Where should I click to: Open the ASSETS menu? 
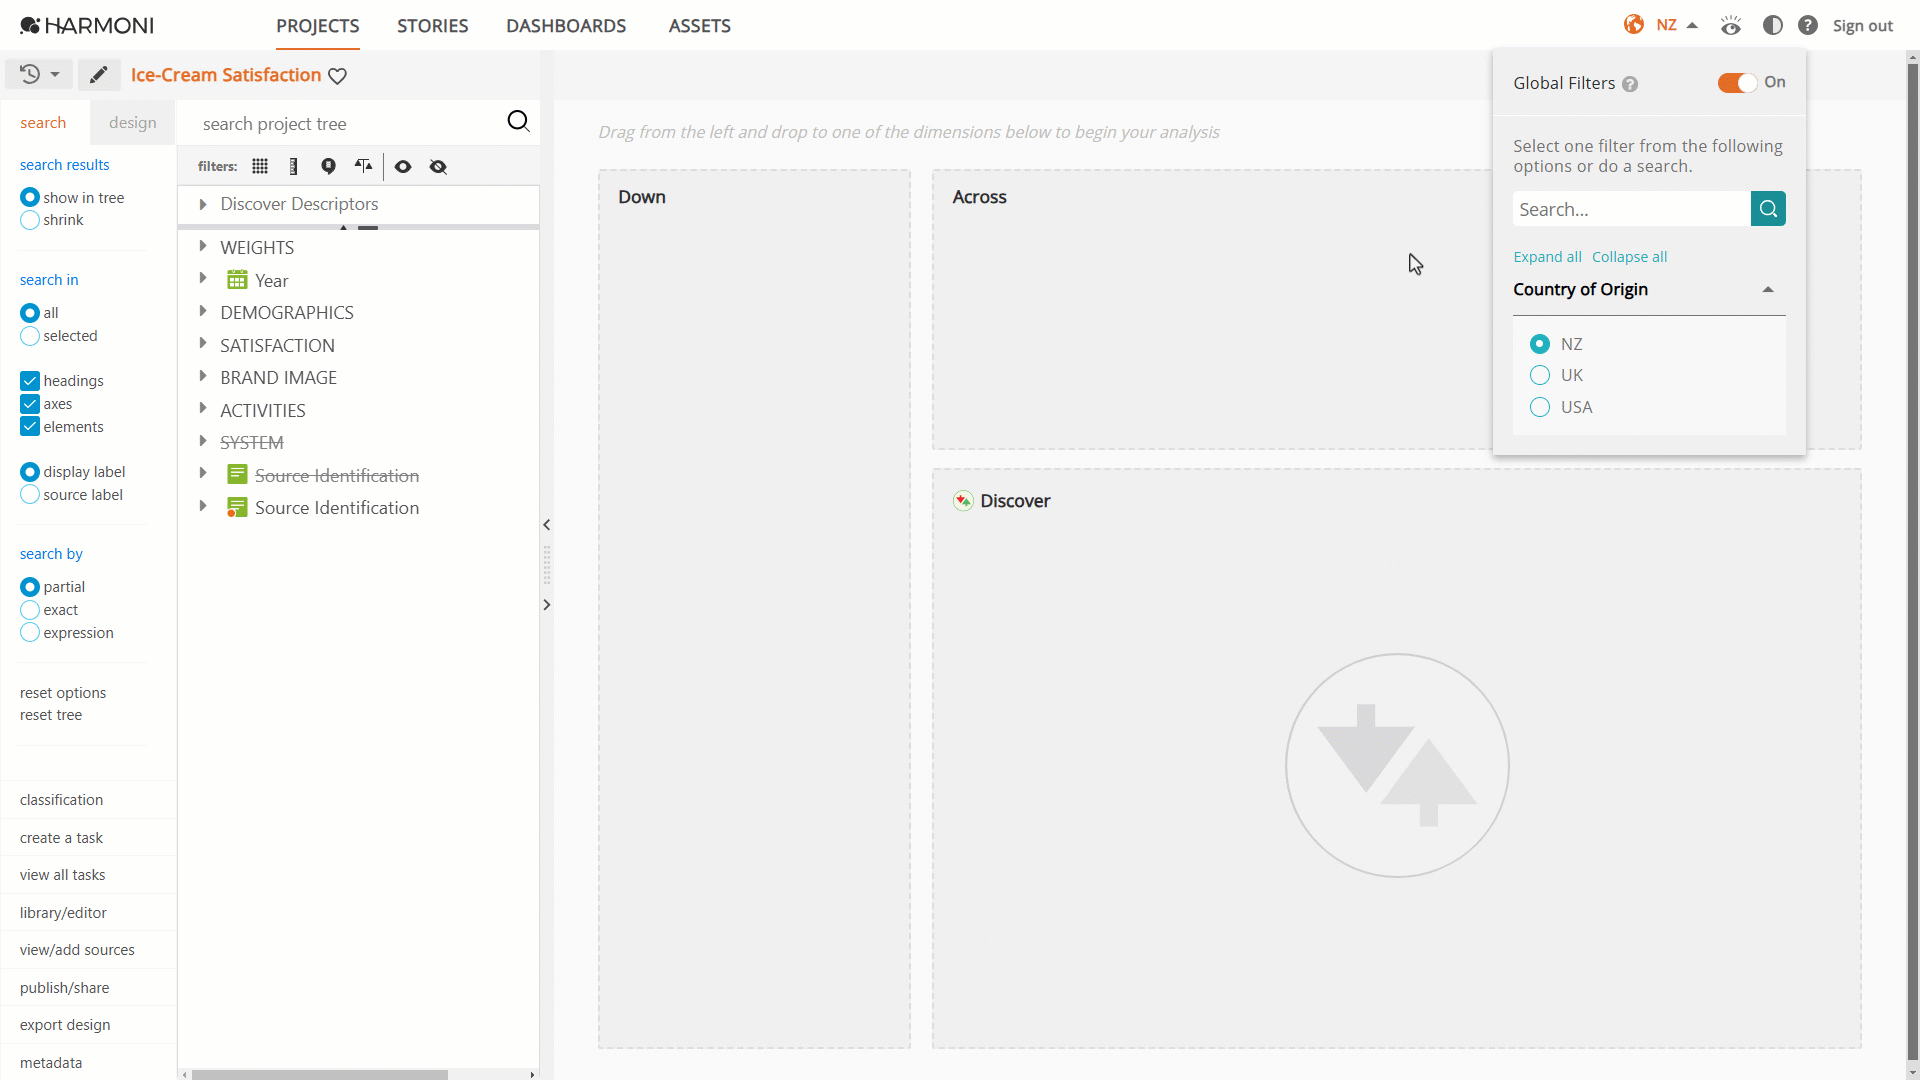tap(700, 26)
